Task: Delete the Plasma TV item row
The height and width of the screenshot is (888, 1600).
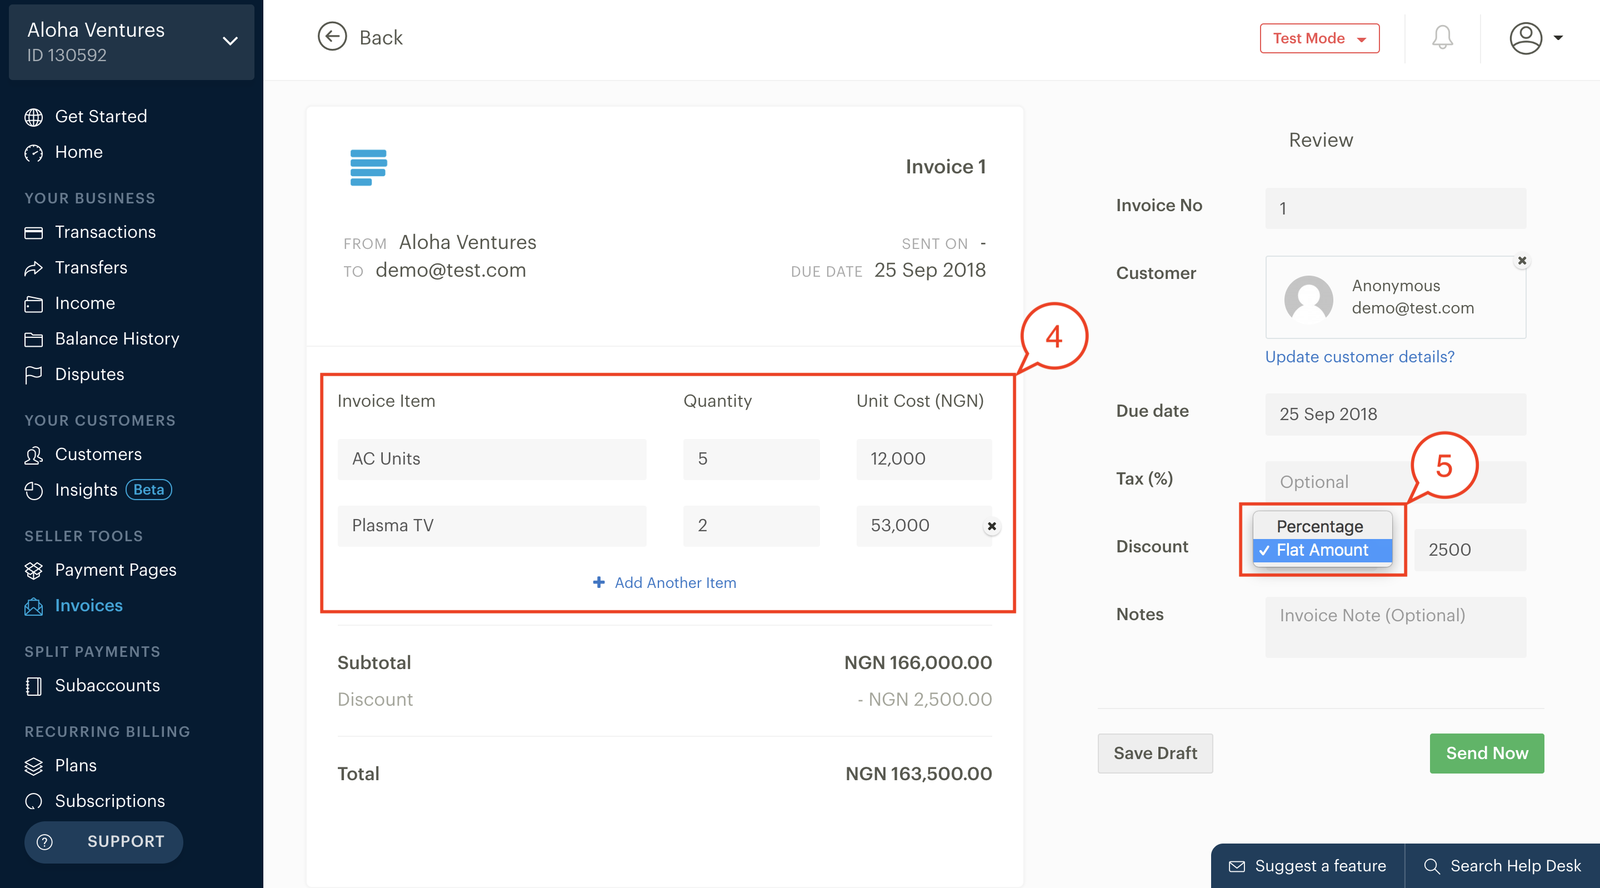Action: tap(991, 526)
